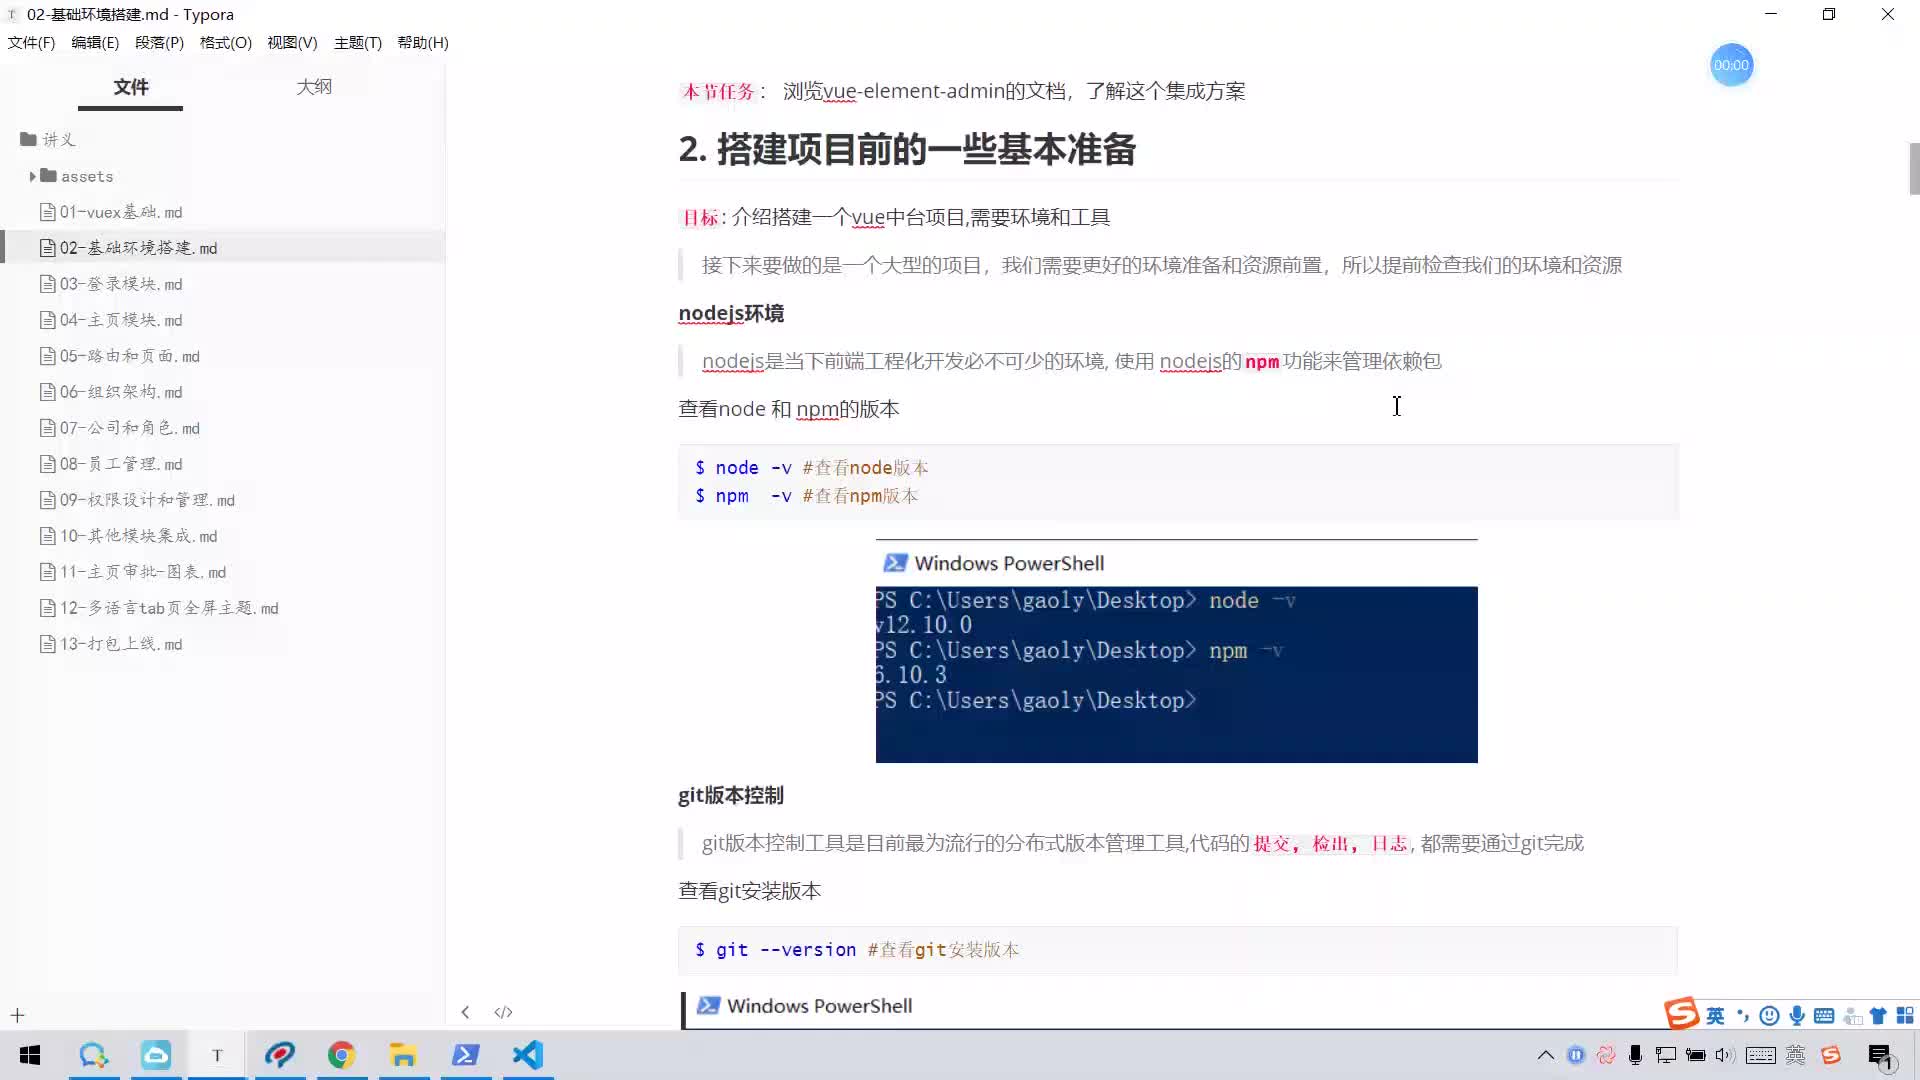Click Sogou voice input microphone on floating bar

1797,1016
